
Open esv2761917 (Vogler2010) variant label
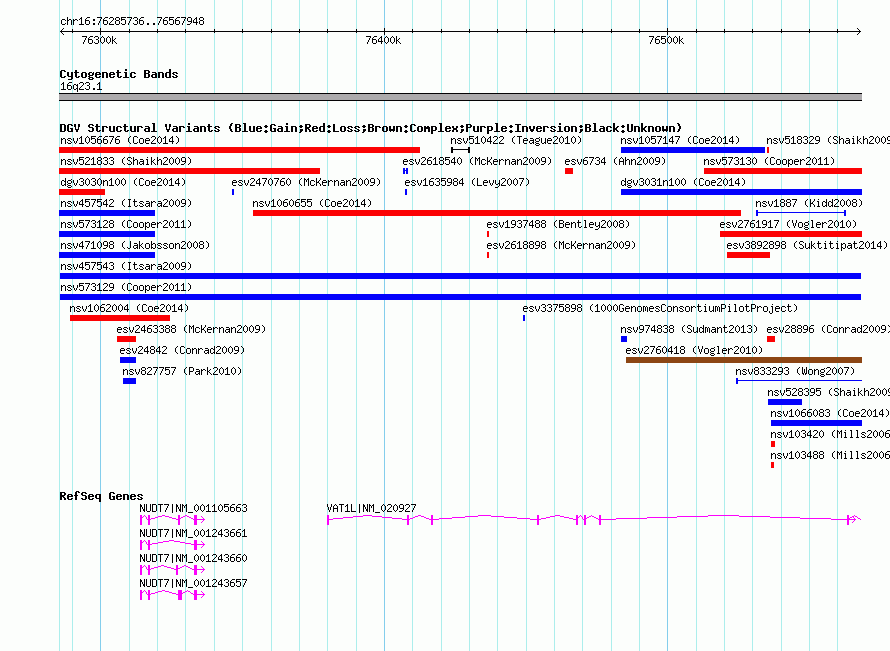(788, 224)
